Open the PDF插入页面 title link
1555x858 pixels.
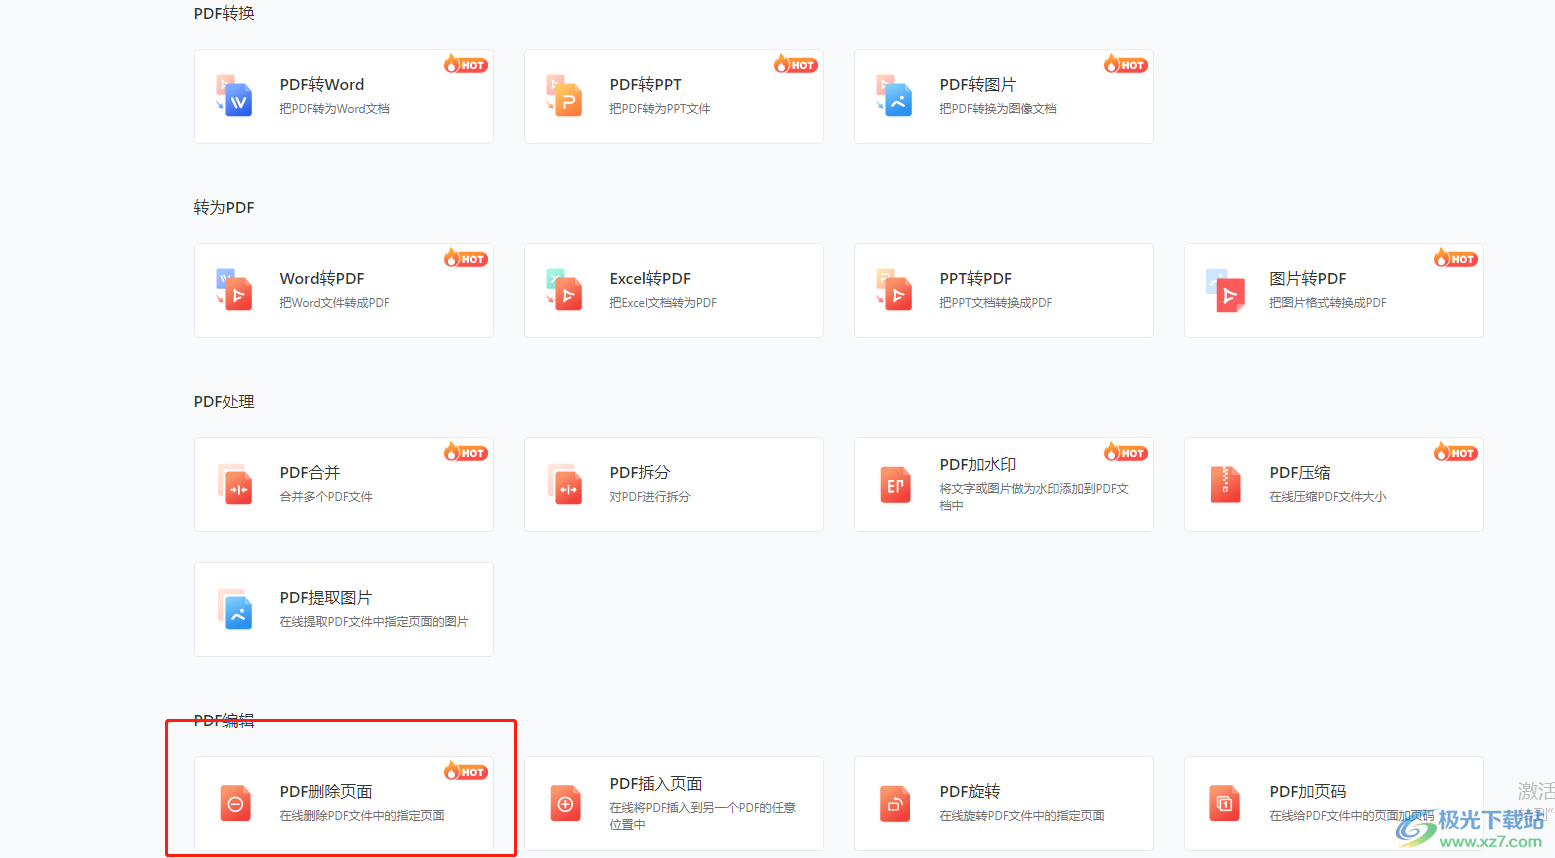click(x=656, y=784)
